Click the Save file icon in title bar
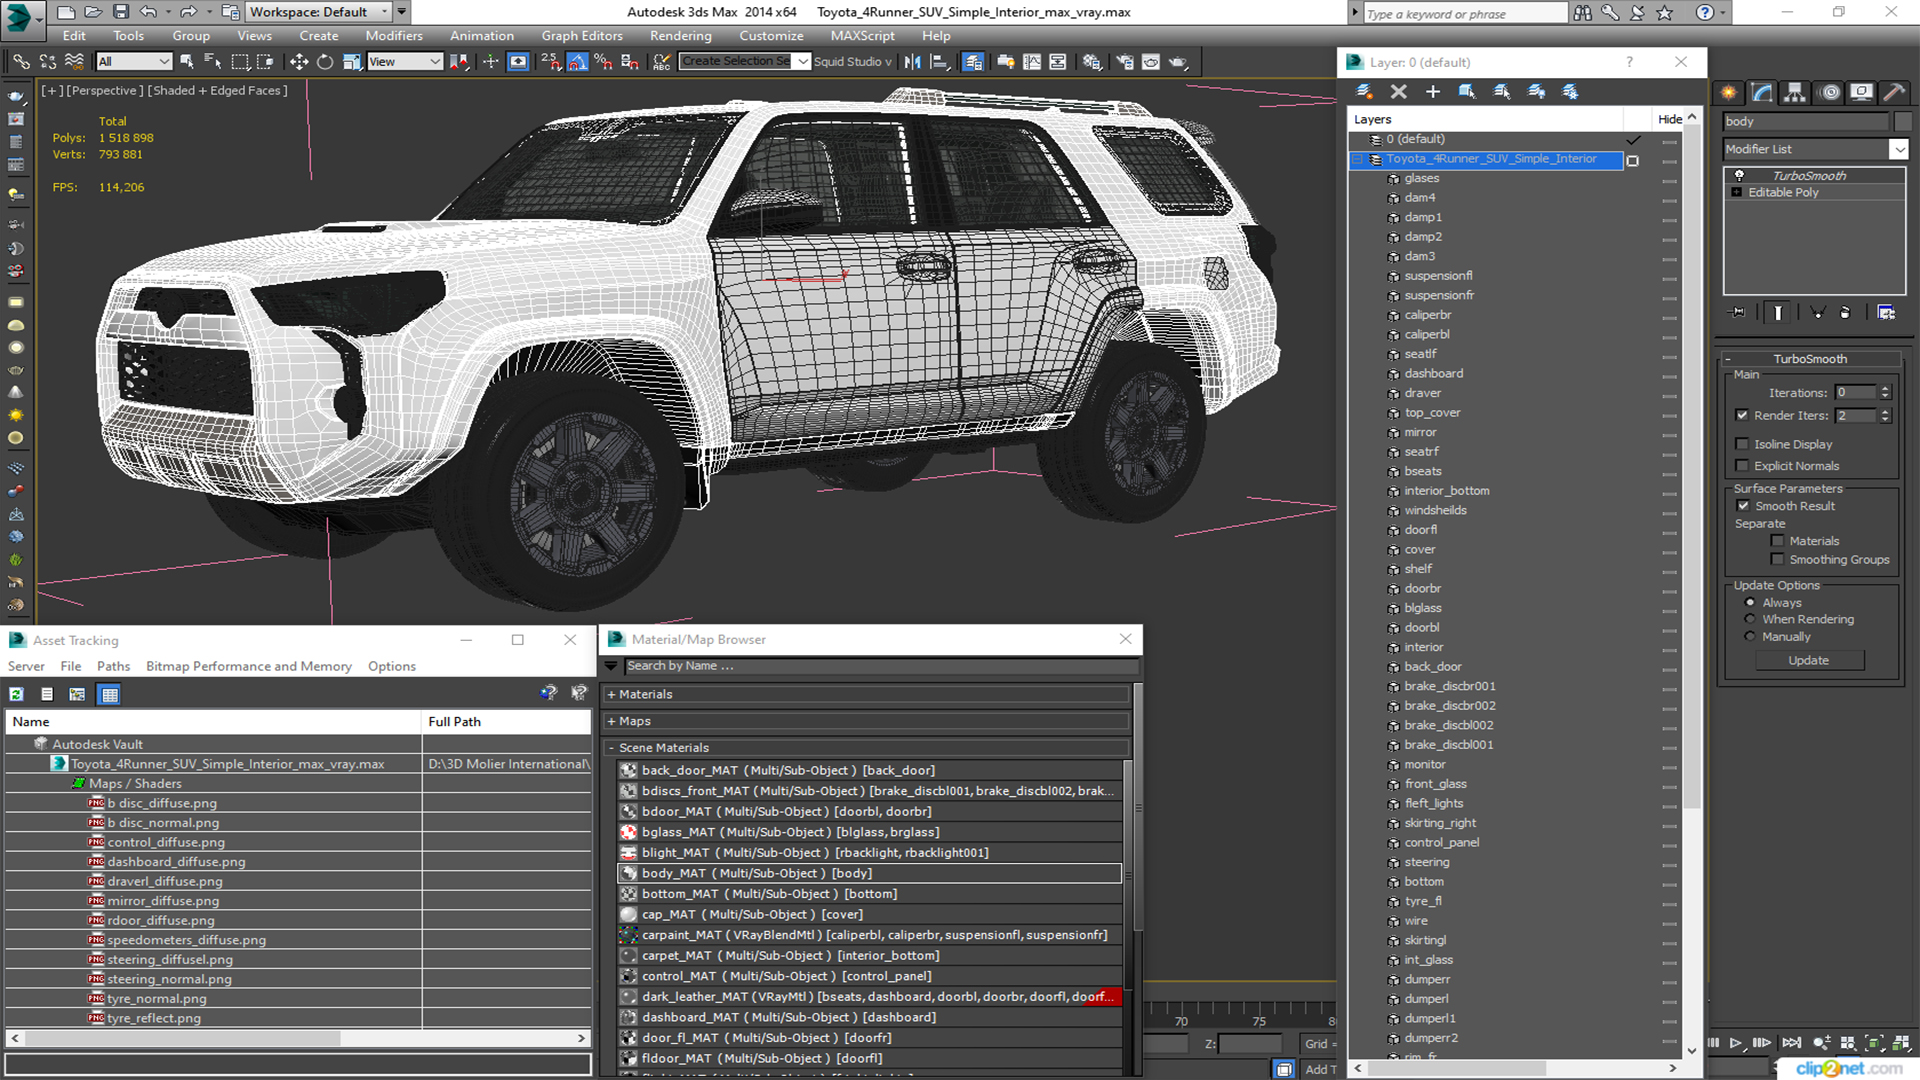 (x=120, y=12)
